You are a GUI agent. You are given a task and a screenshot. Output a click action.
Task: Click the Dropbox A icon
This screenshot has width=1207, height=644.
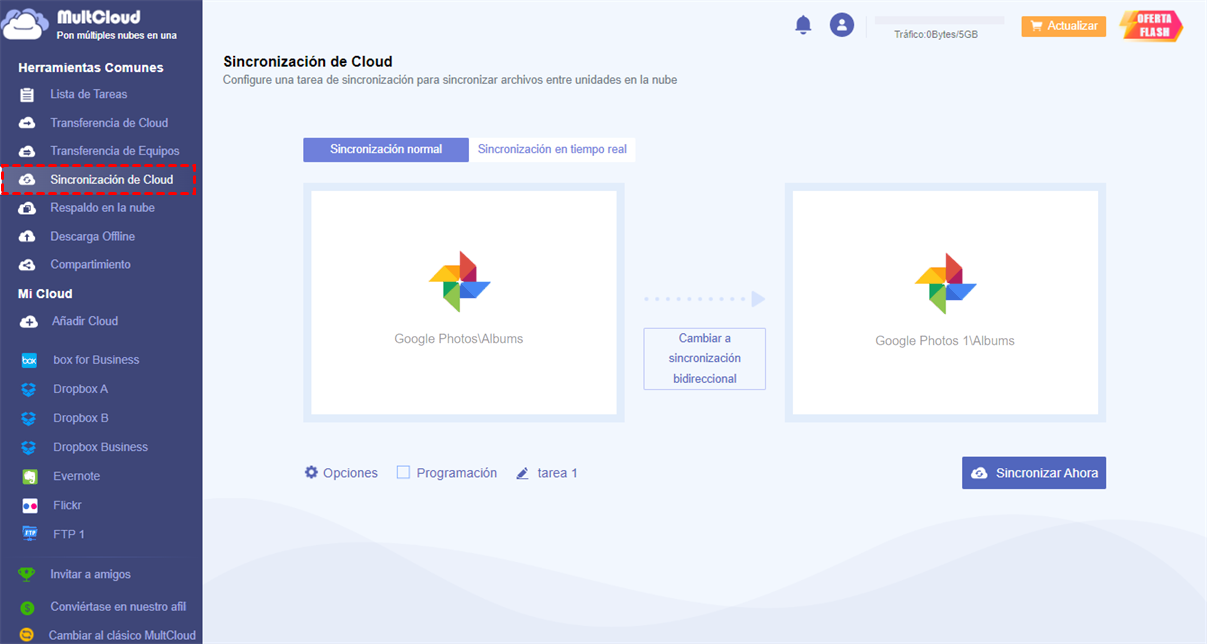tap(30, 389)
